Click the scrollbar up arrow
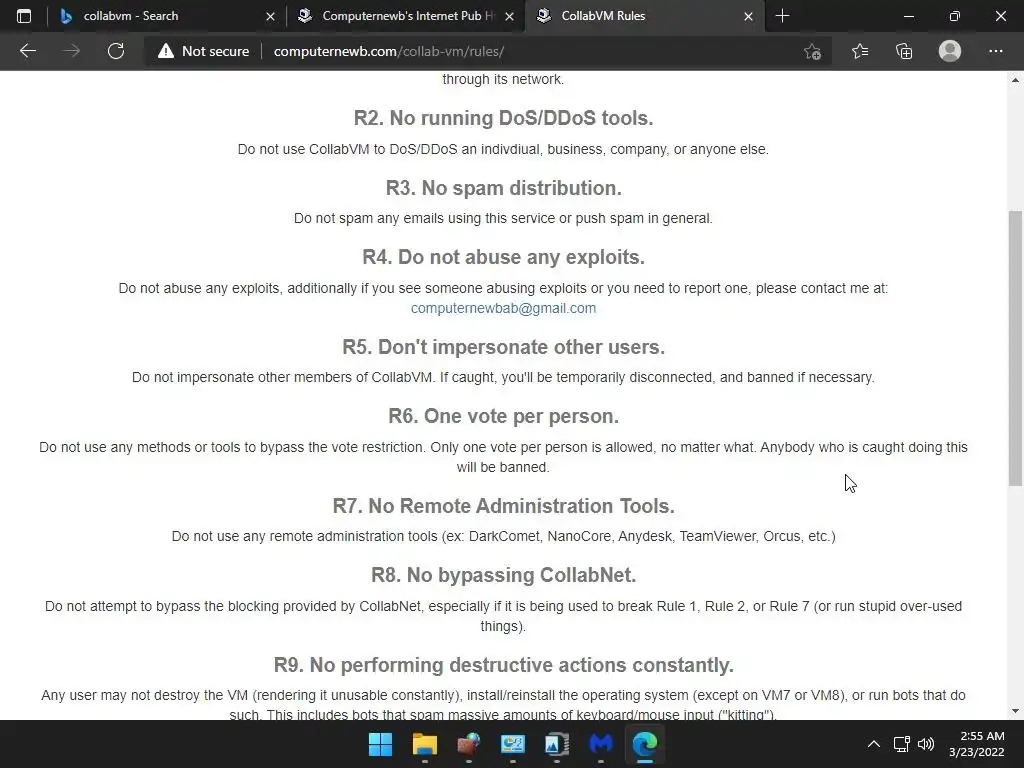 point(1015,80)
